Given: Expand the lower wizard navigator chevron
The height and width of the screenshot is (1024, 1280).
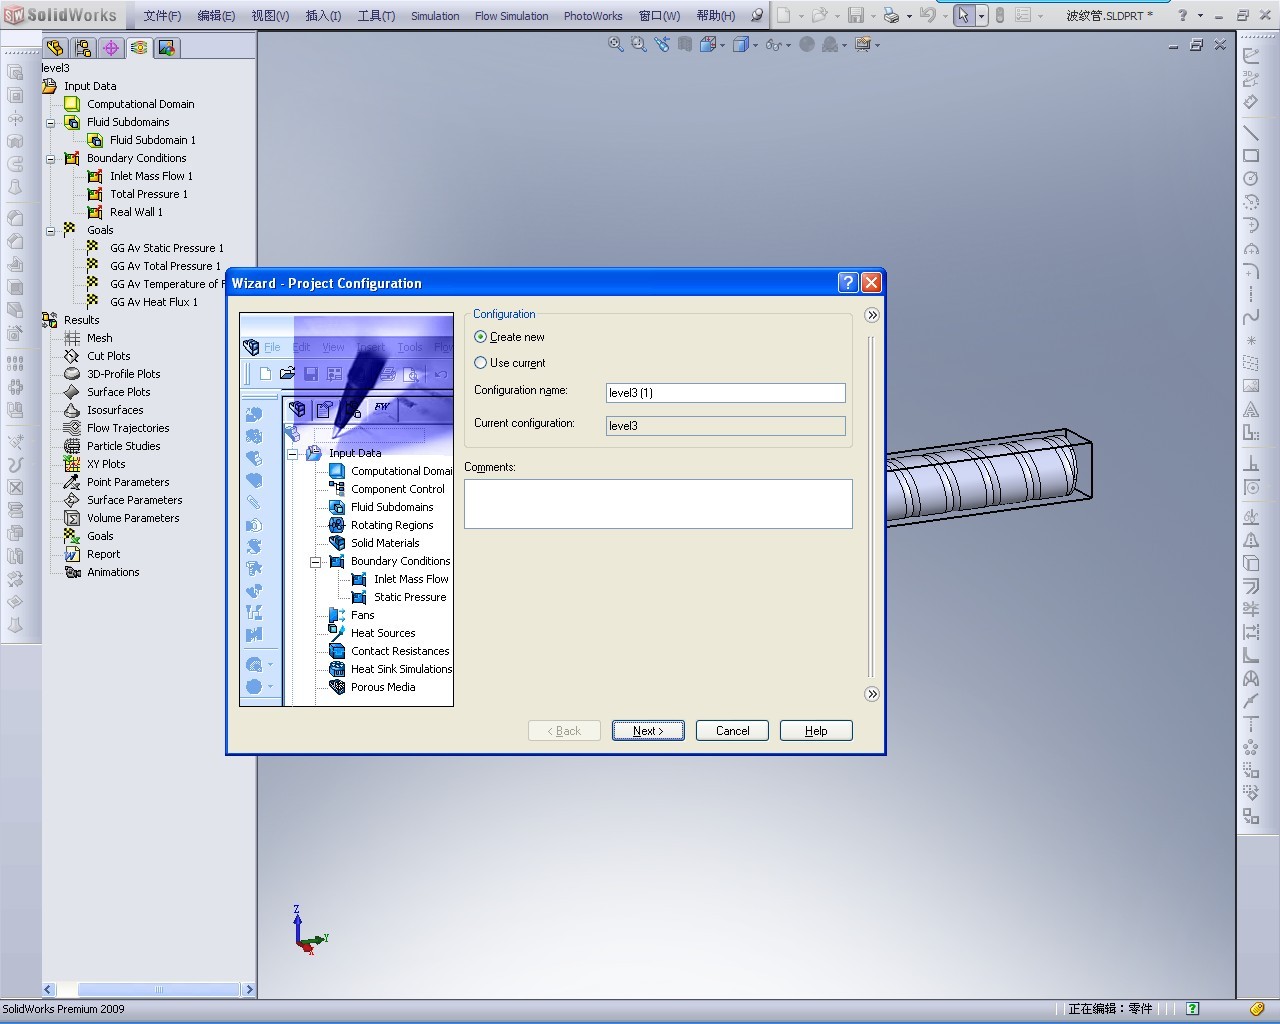Looking at the screenshot, I should pyautogui.click(x=872, y=694).
